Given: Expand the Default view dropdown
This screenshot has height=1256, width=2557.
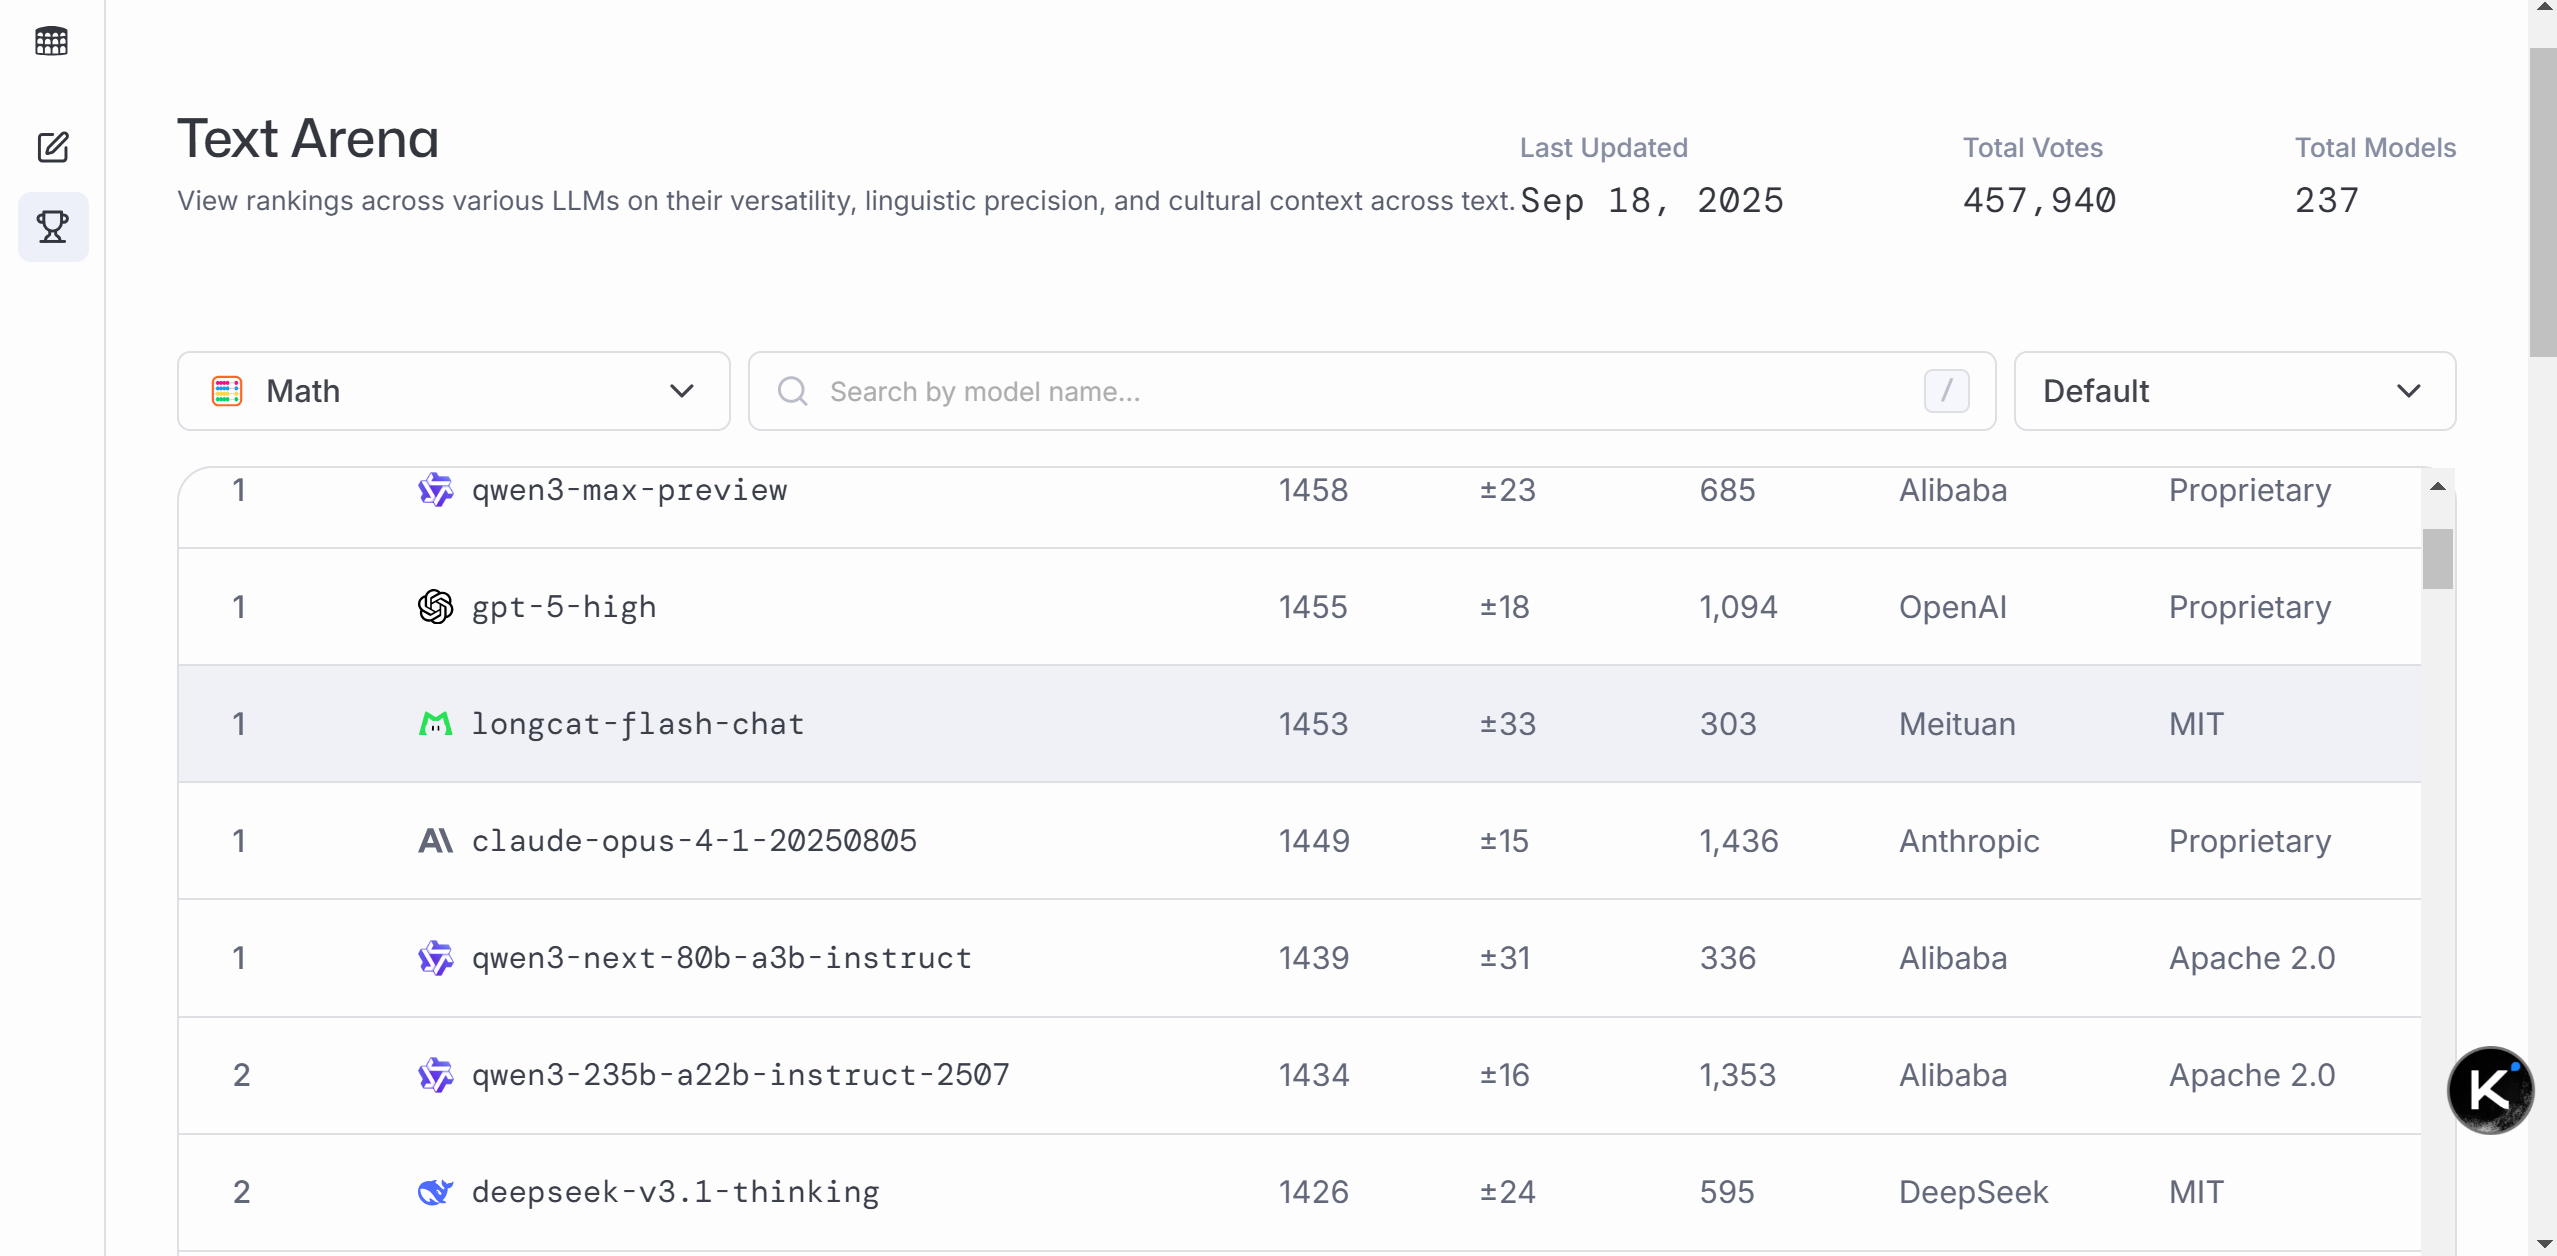Looking at the screenshot, I should 2234,391.
